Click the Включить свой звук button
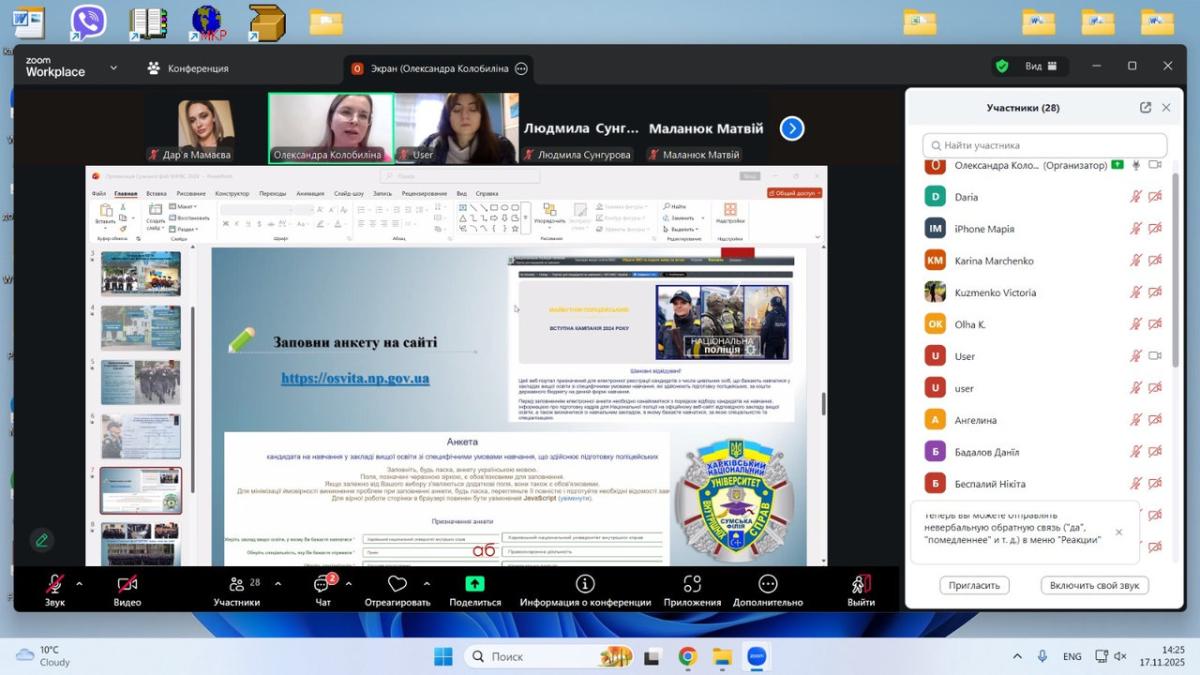This screenshot has width=1200, height=675. 1094,585
